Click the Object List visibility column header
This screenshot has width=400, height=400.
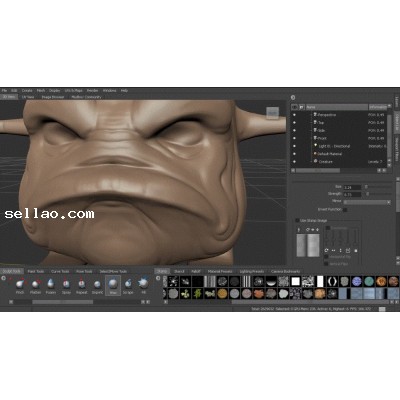pyautogui.click(x=294, y=107)
